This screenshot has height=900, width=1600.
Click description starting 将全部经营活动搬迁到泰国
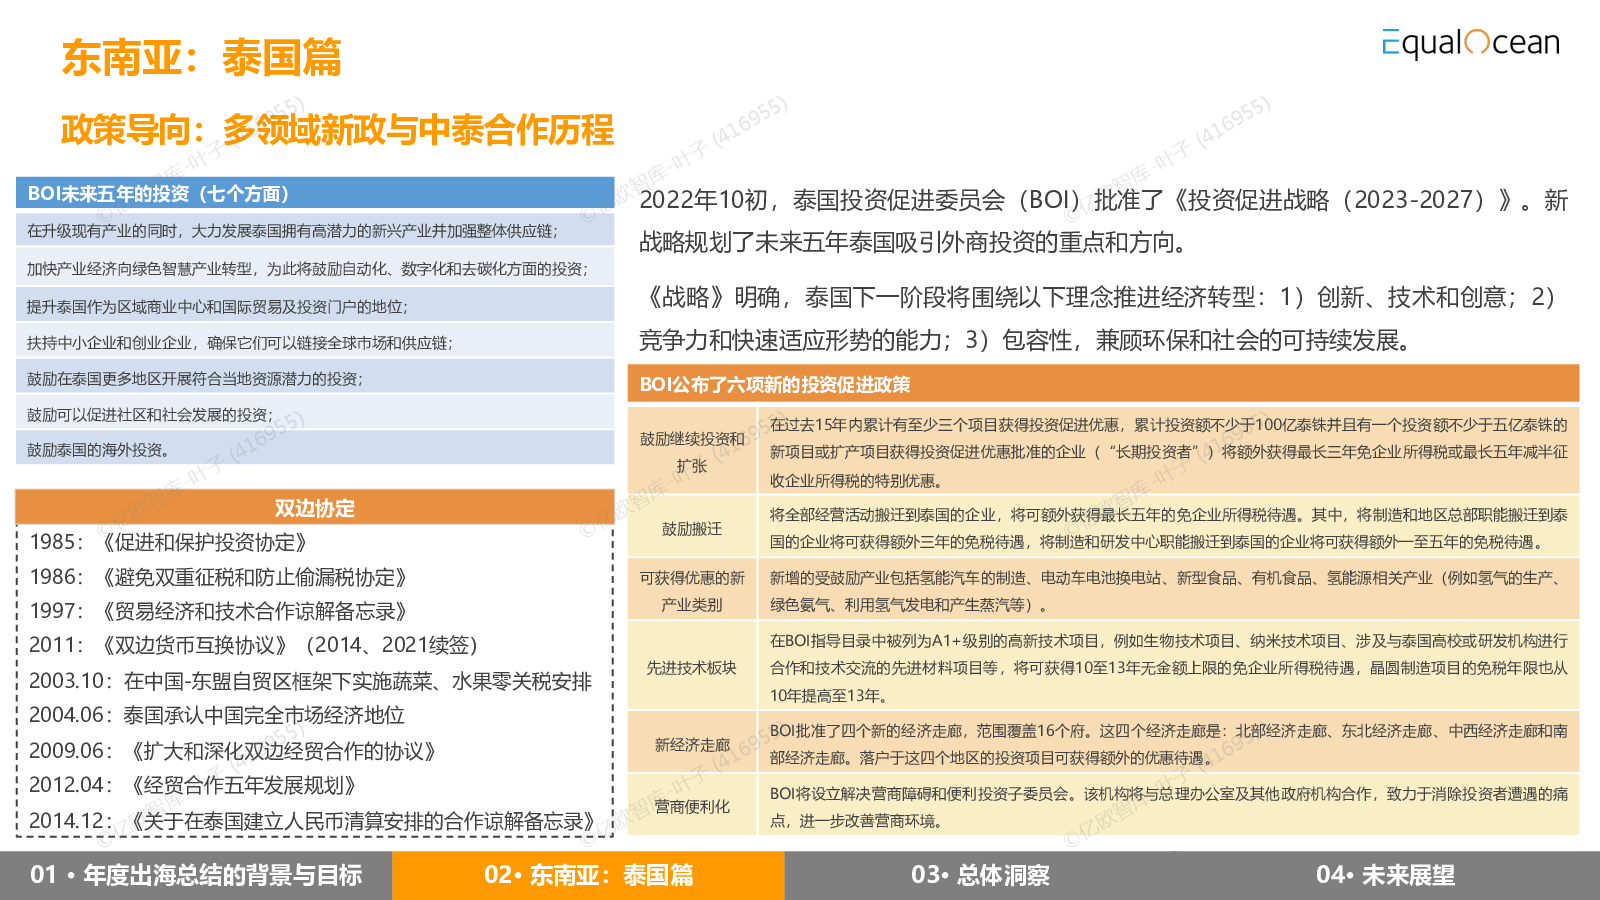tap(1169, 528)
